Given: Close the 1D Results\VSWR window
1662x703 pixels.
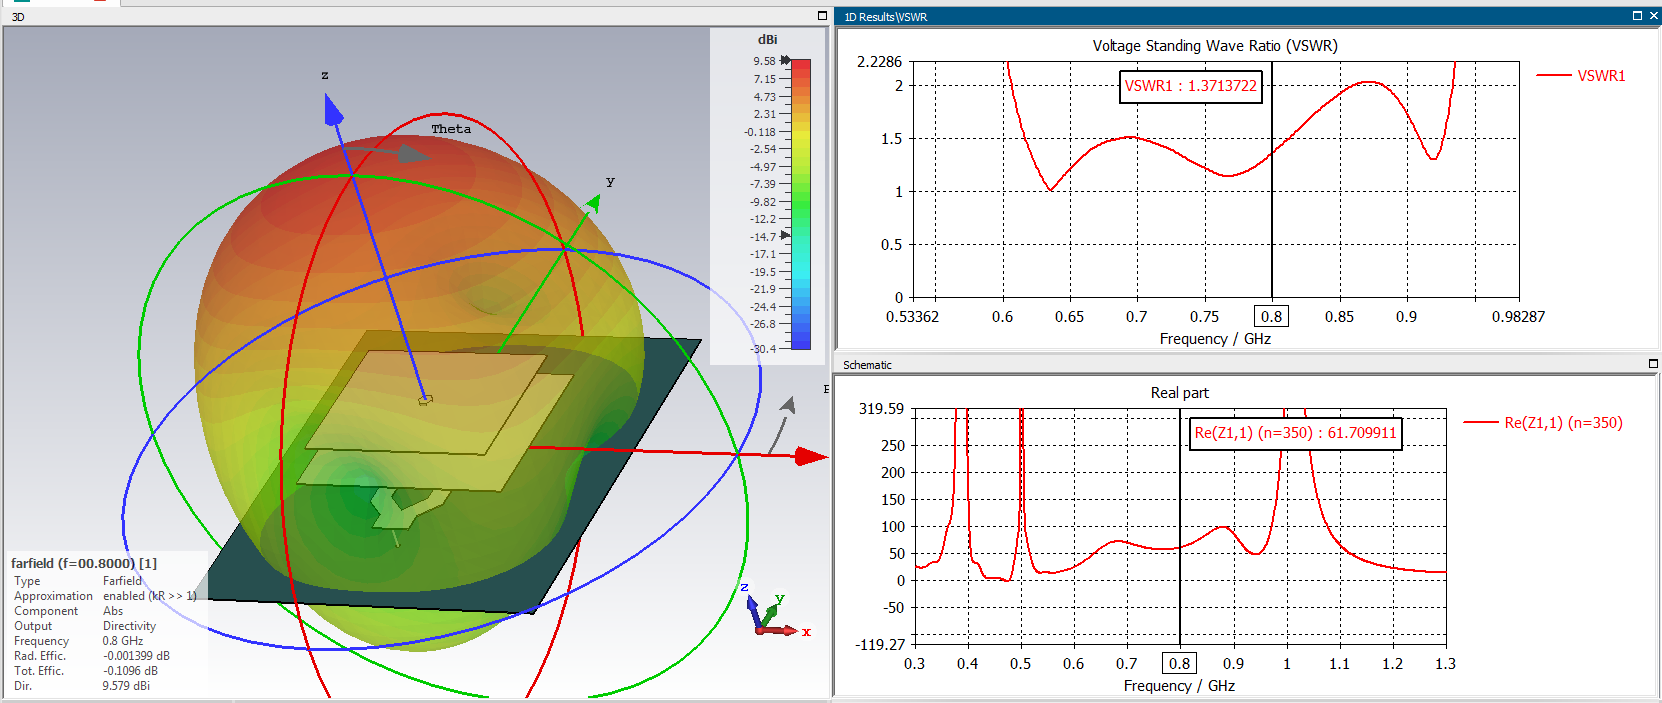Looking at the screenshot, I should 1653,16.
